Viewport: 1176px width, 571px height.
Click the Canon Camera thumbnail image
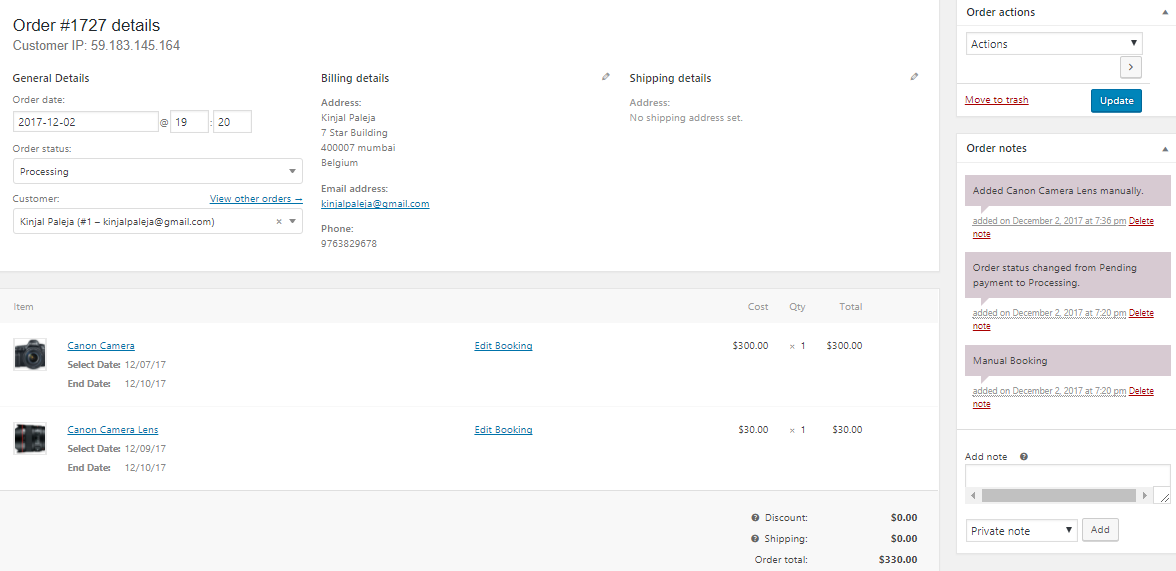click(30, 354)
